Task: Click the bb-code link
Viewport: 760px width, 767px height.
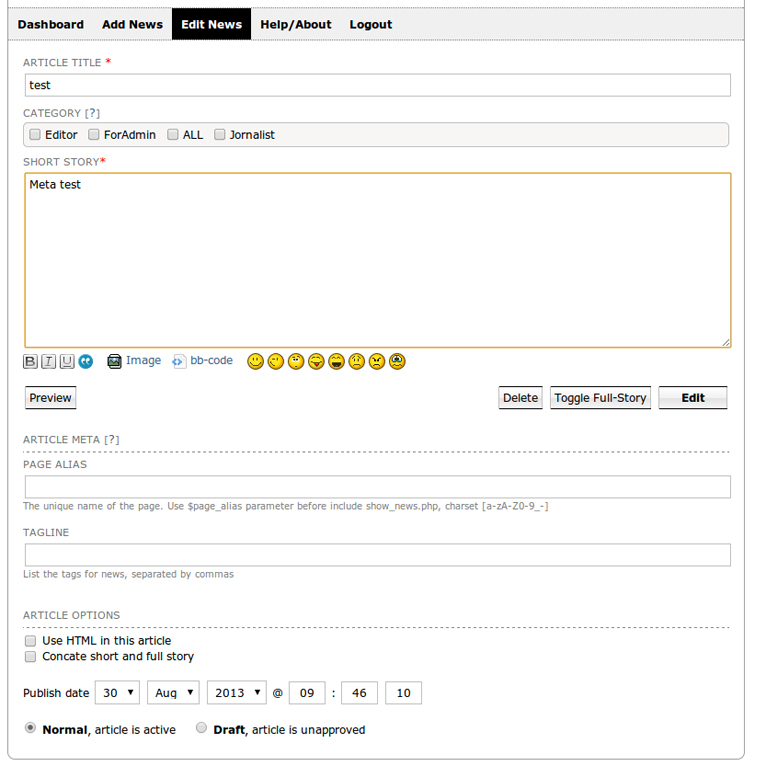Action: pos(211,361)
